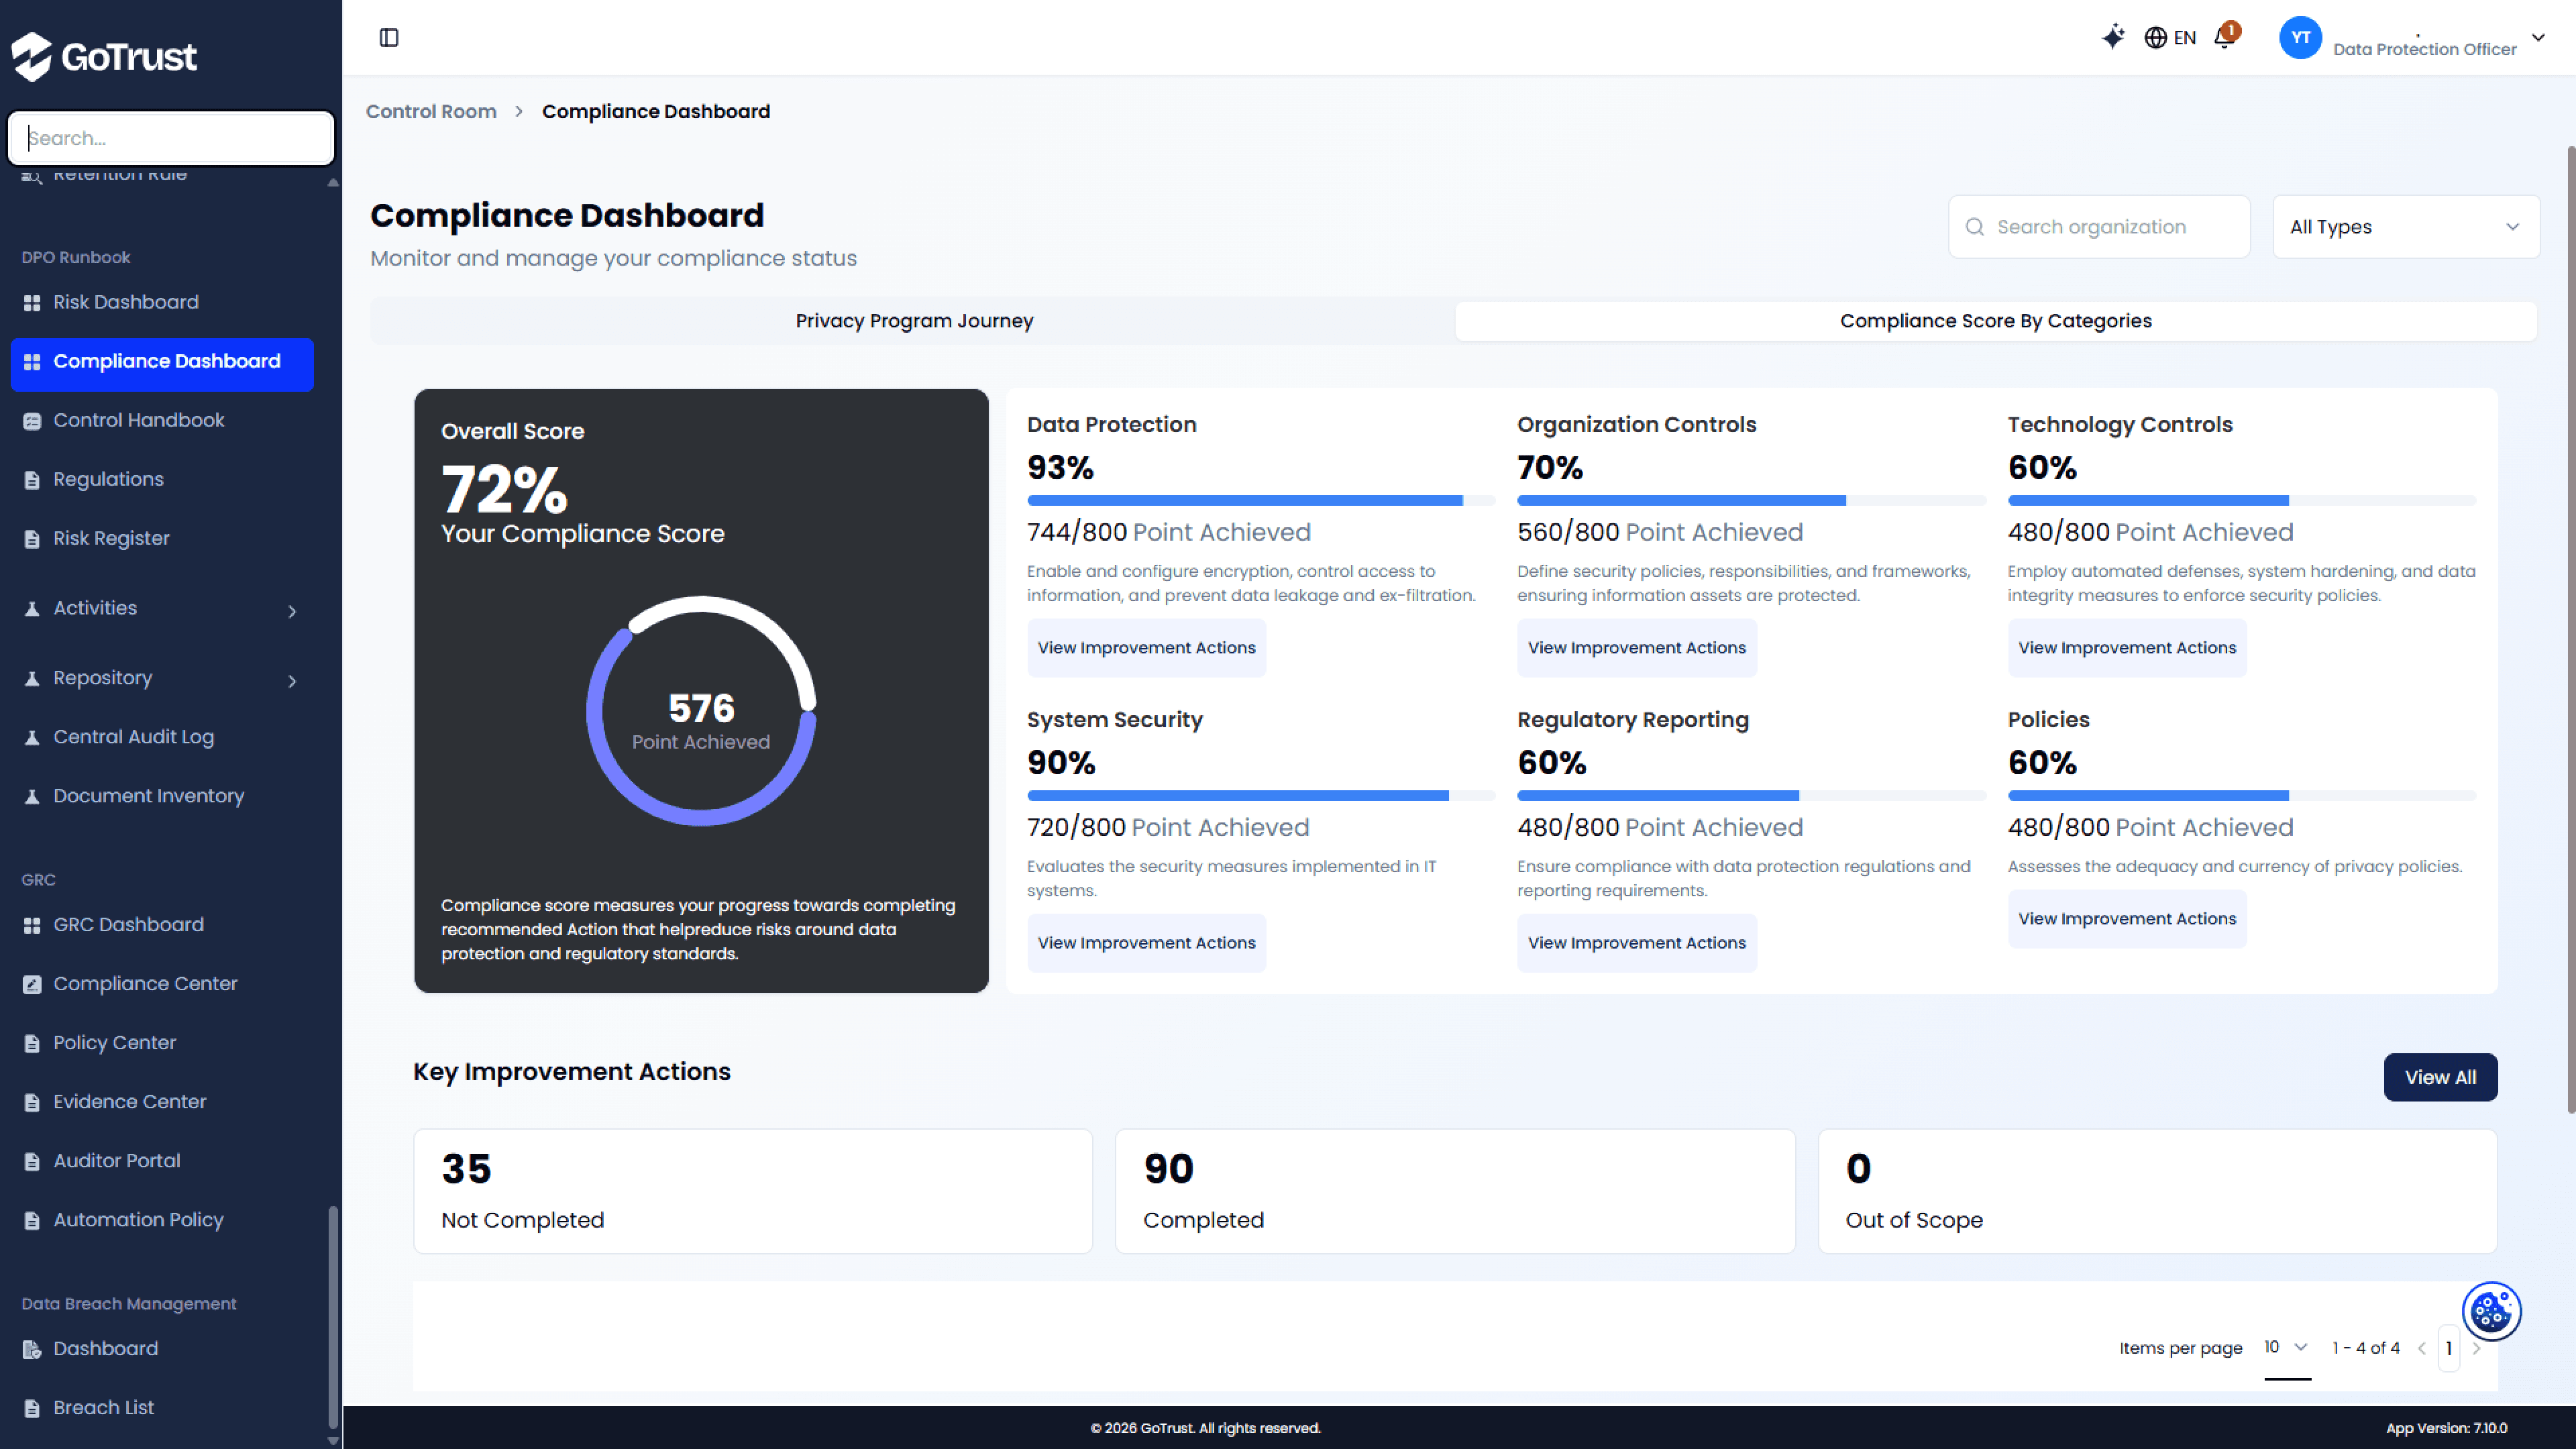
Task: Go to the previous page arrow
Action: tap(2422, 1348)
